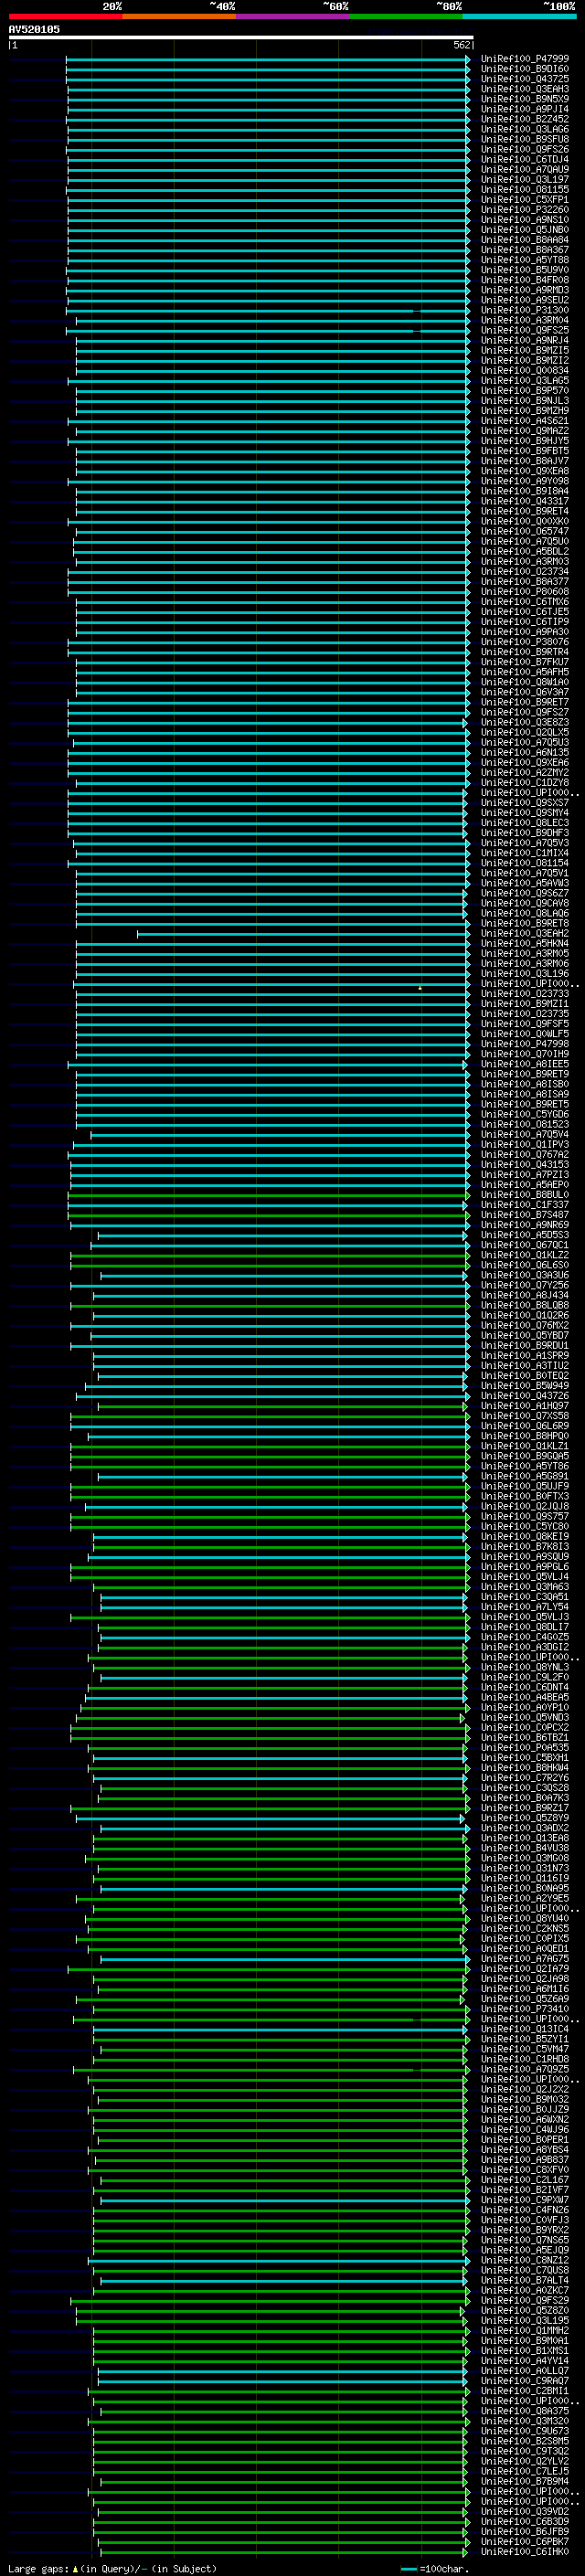The width and height of the screenshot is (585, 2576).
Task: Select the UniRef100_Q9CAV8 hit label
Action: tap(525, 903)
